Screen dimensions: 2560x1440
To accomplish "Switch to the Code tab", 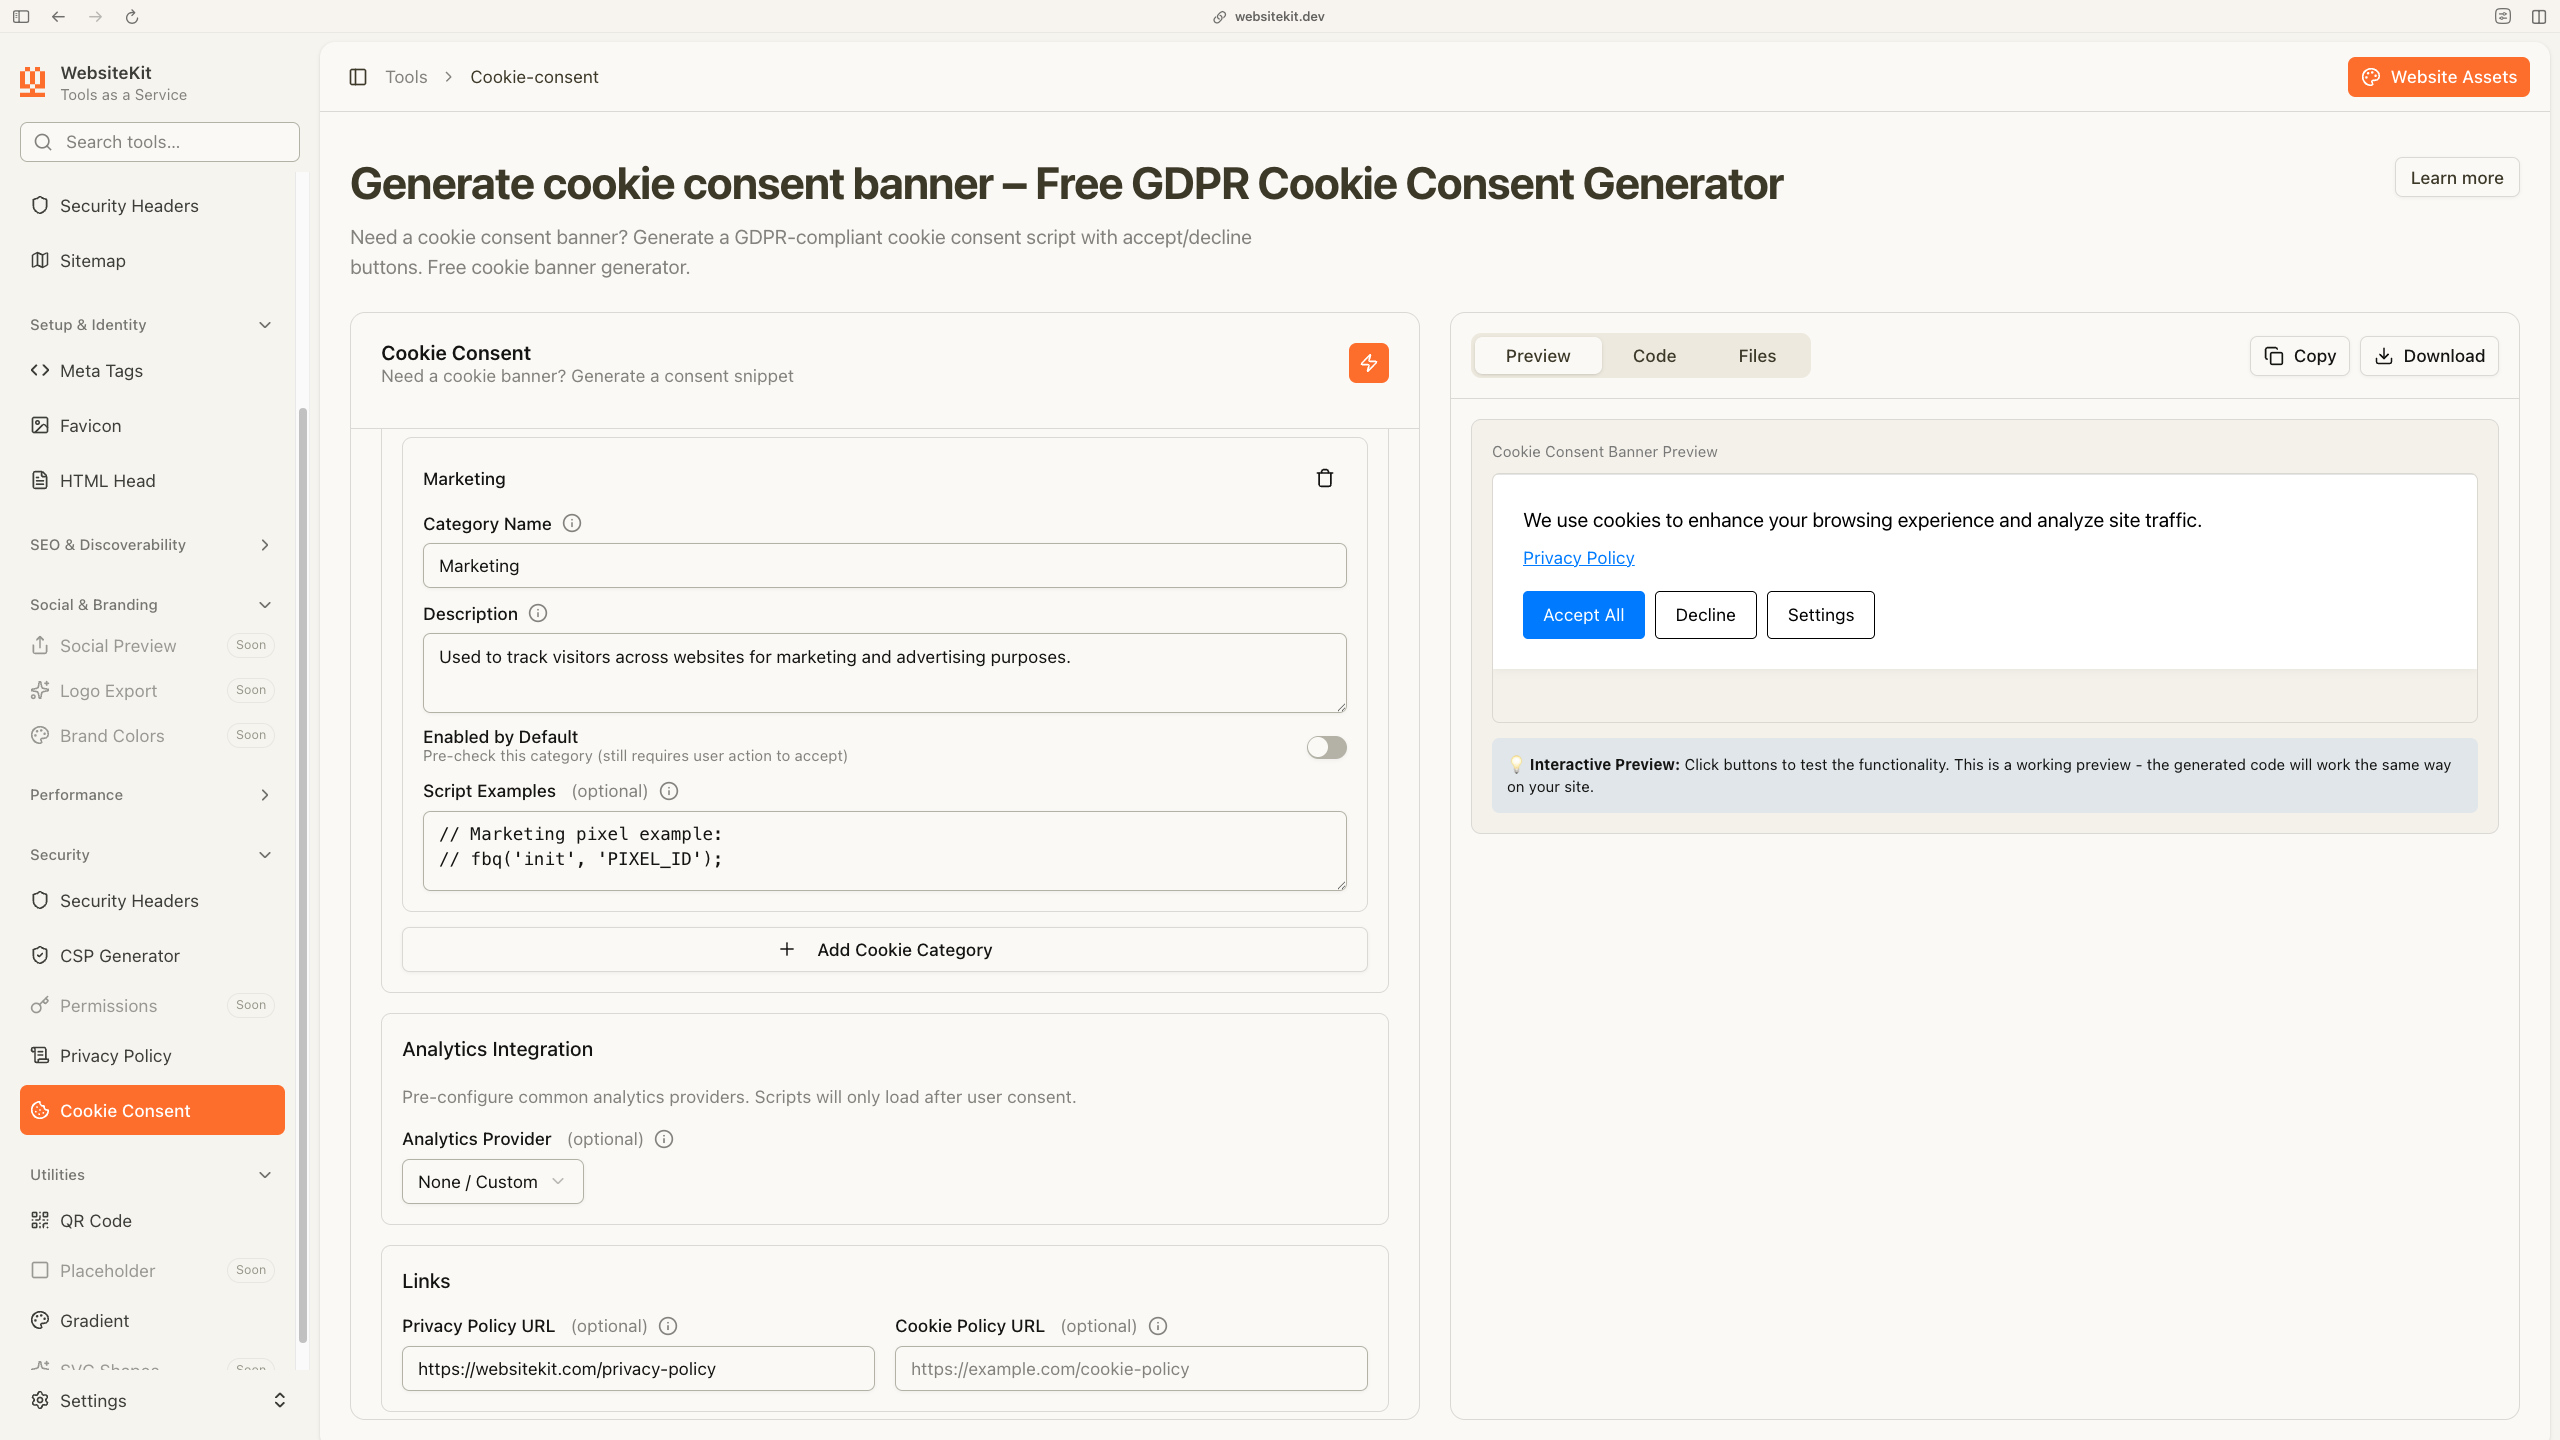I will pos(1653,355).
